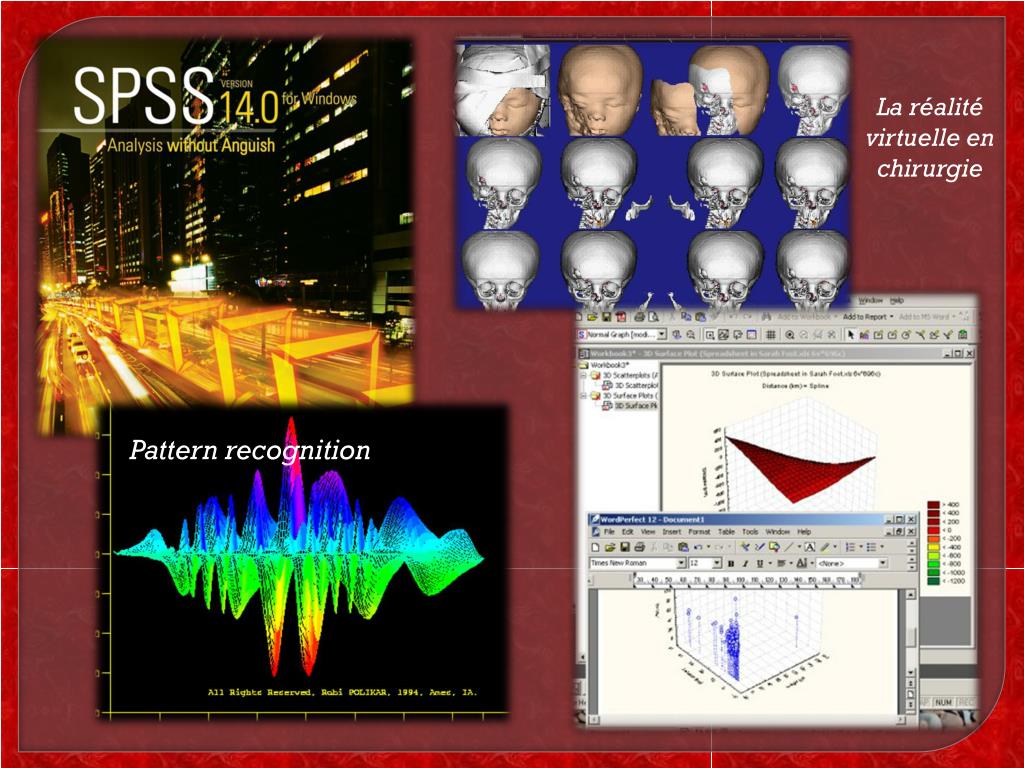Click Print icon in WordPerfect toolbar
Viewport: 1024px width, 768px height.
click(639, 547)
